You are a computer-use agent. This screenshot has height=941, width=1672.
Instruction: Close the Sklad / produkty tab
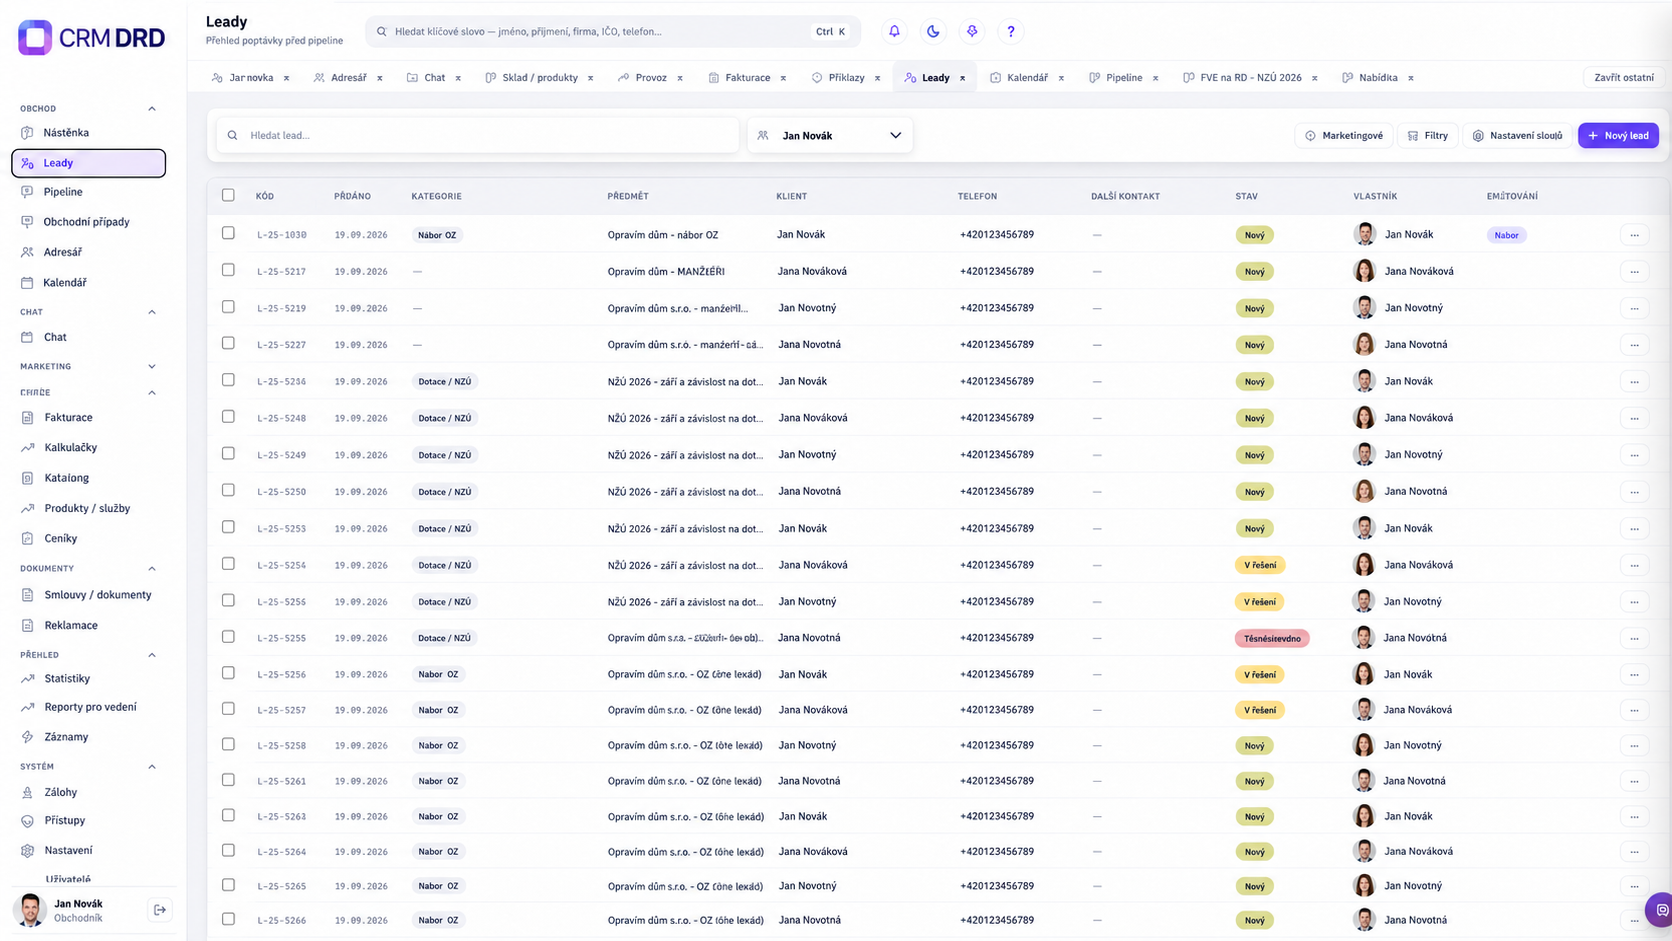pos(590,78)
